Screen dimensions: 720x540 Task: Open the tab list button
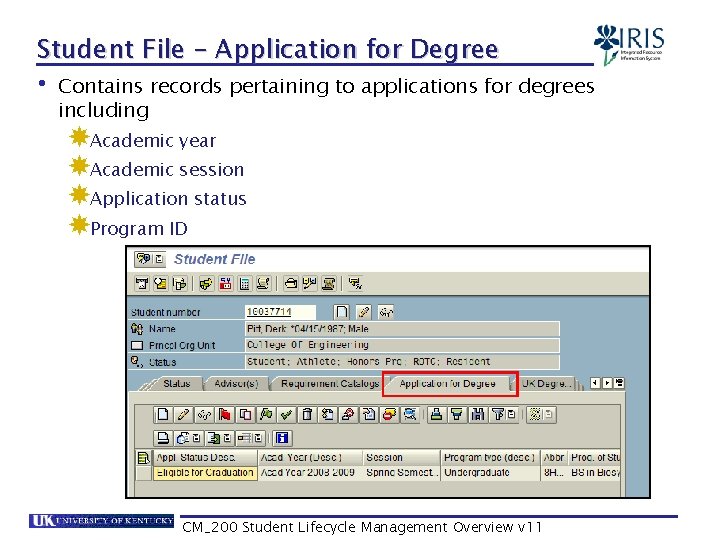click(619, 382)
